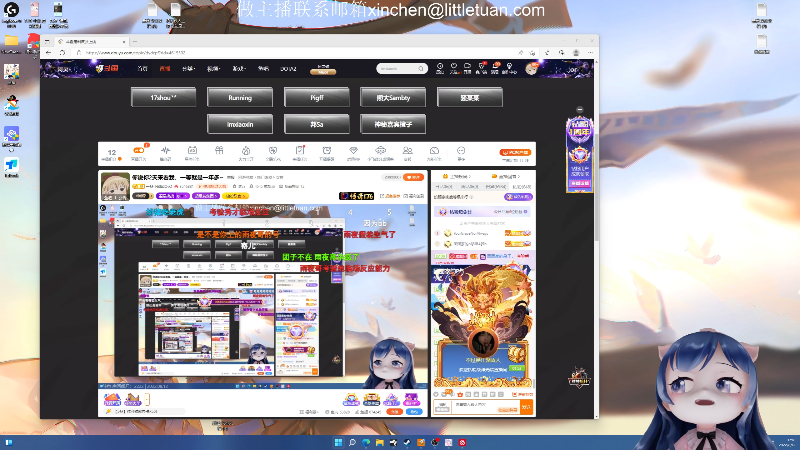
Task: Click the video player stream area
Action: click(263, 296)
